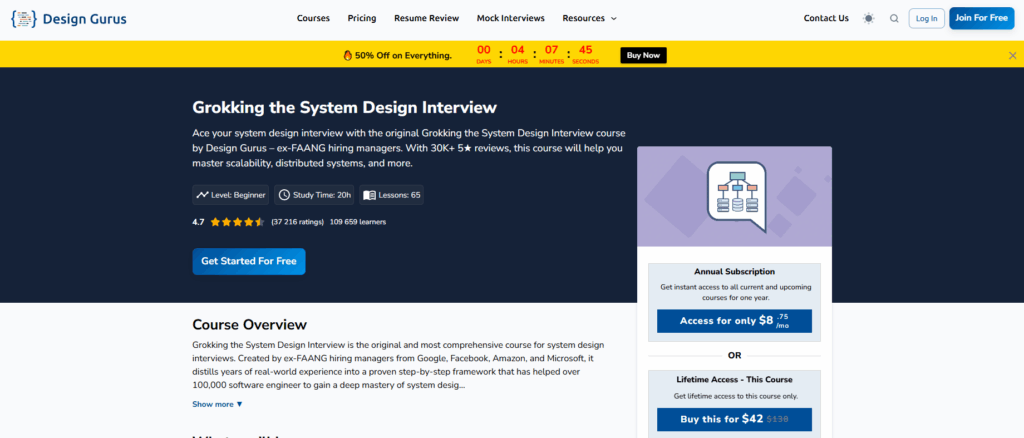The height and width of the screenshot is (438, 1024).
Task: Click the 4.7 rating score
Action: point(198,222)
